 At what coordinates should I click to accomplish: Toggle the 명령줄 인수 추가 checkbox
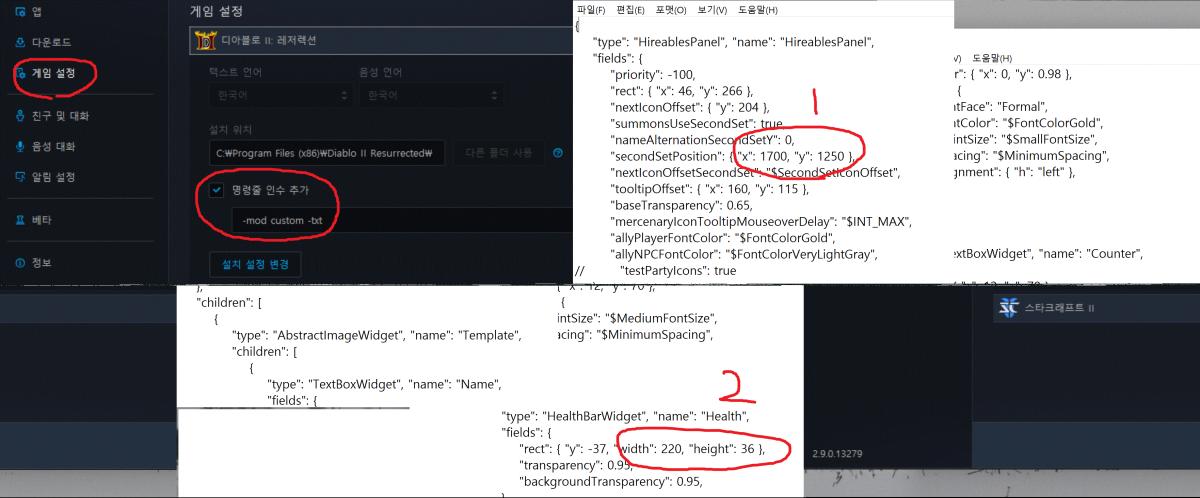tap(216, 190)
